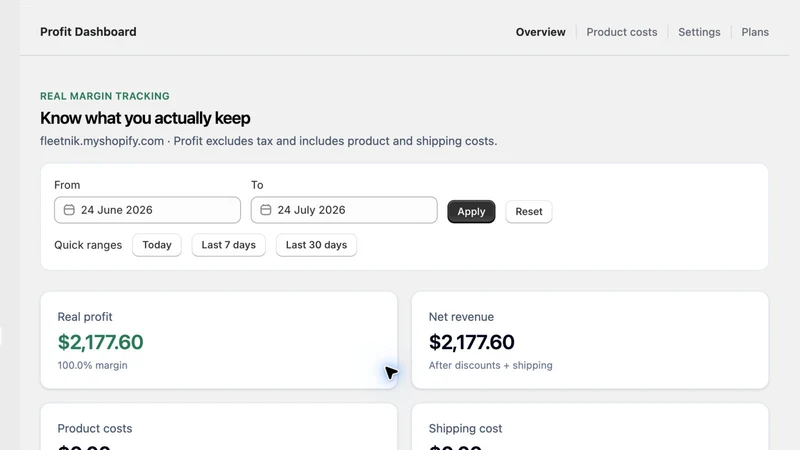Open the Overview tab
The width and height of the screenshot is (800, 450).
pyautogui.click(x=540, y=32)
